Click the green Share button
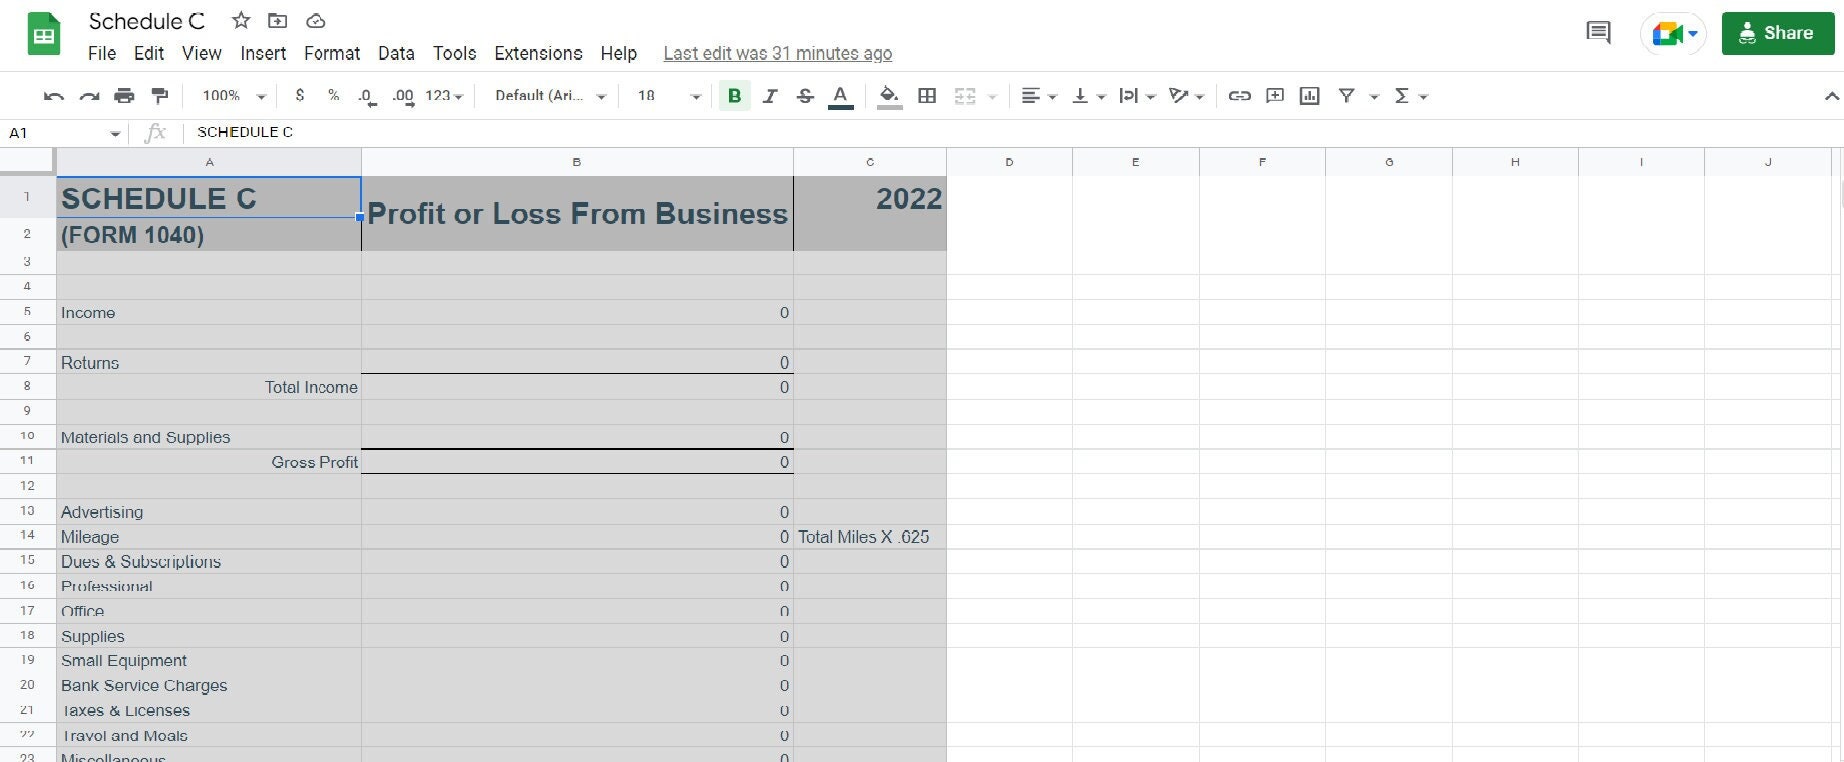Viewport: 1844px width, 762px height. tap(1778, 33)
